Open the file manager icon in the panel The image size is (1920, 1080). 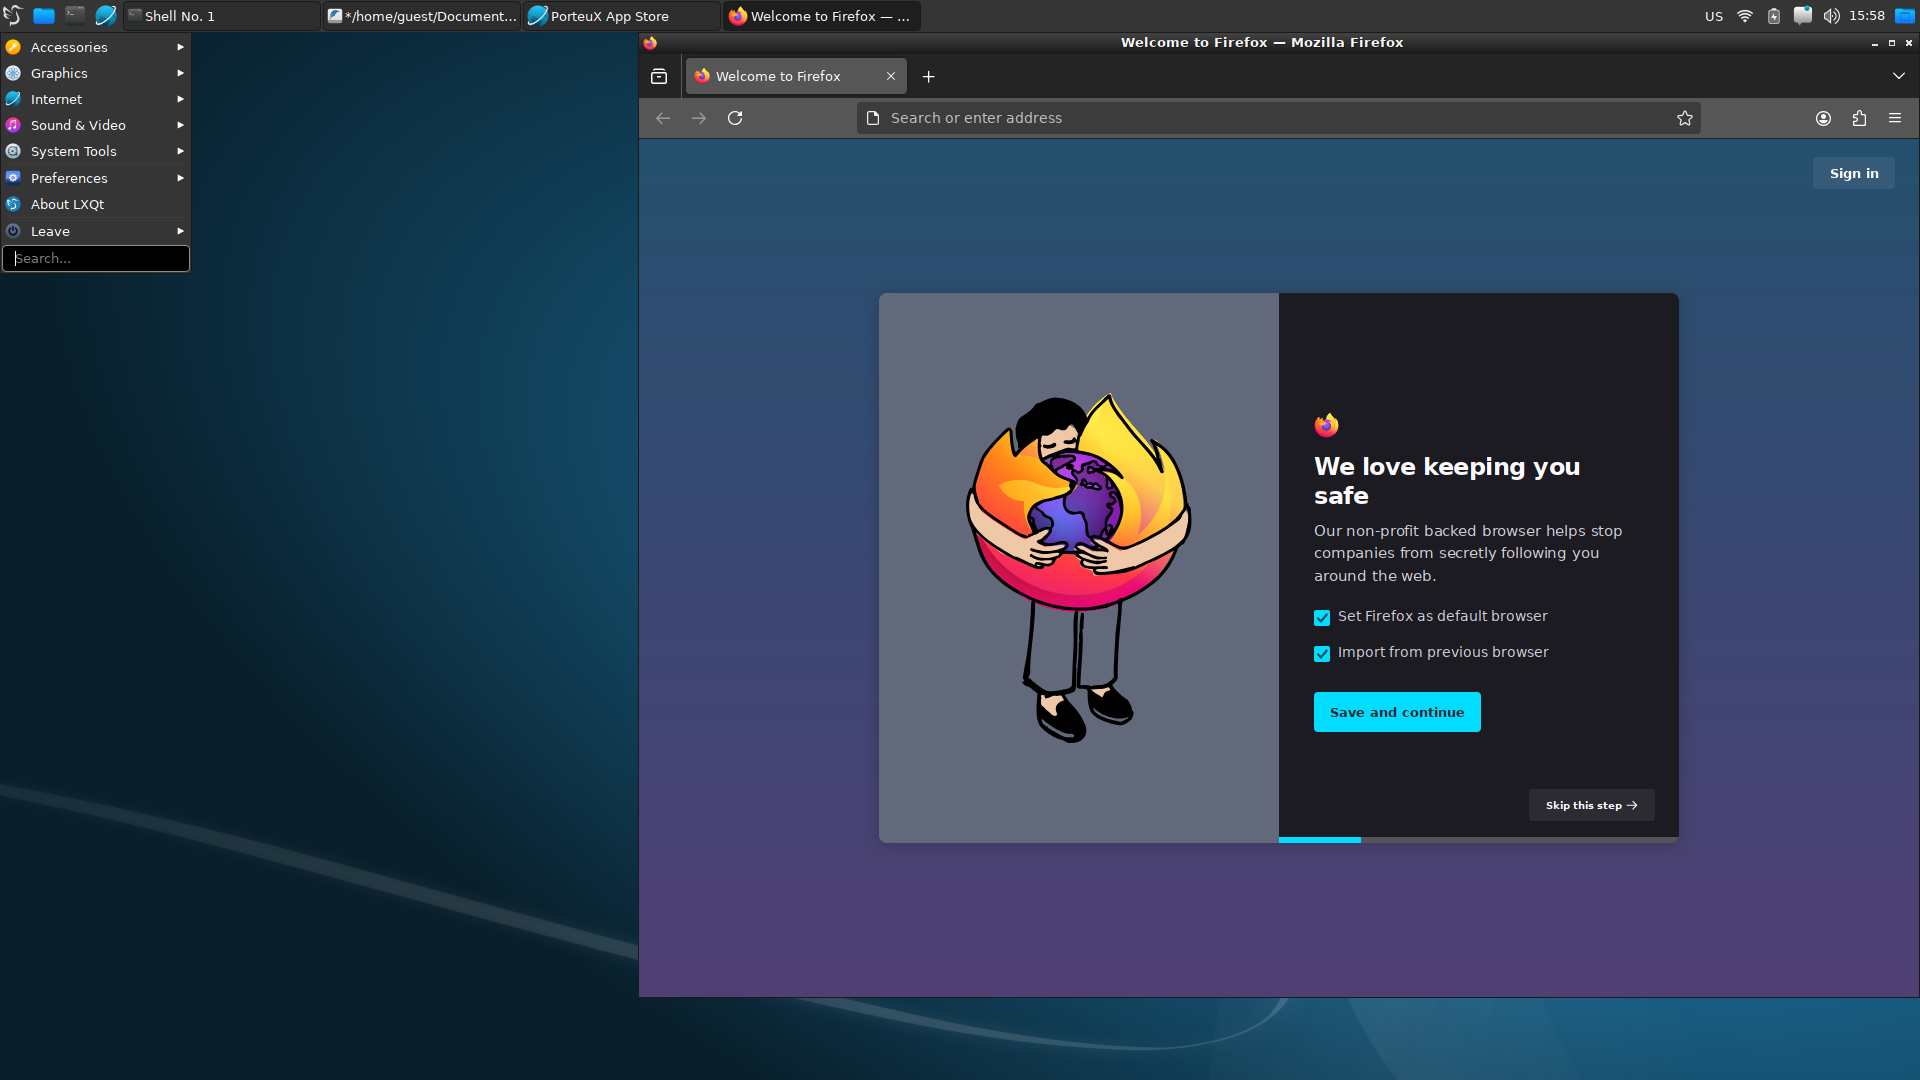pyautogui.click(x=44, y=16)
